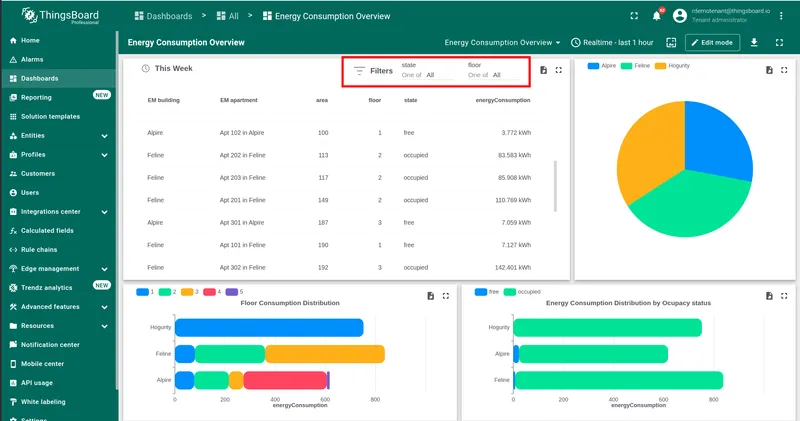Image resolution: width=800 pixels, height=421 pixels.
Task: Toggle fullscreen icon in top header
Action: [634, 16]
